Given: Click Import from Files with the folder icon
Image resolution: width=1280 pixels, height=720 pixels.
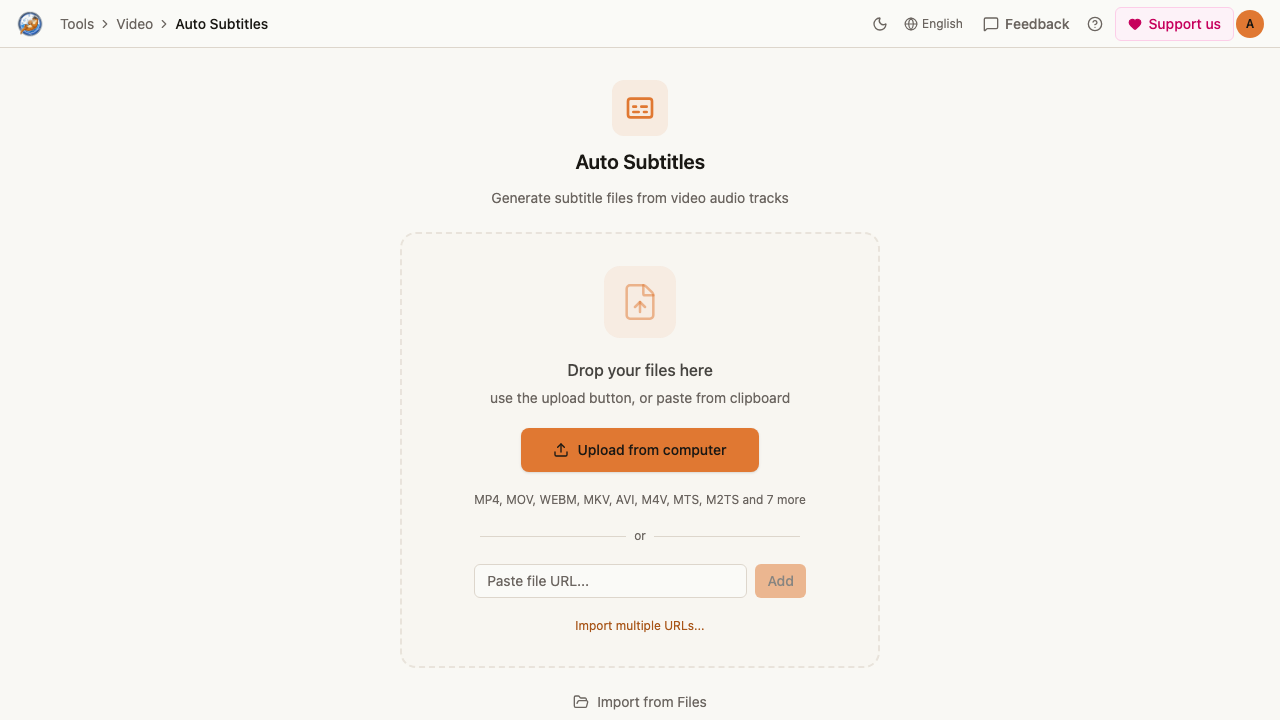Looking at the screenshot, I should tap(640, 702).
